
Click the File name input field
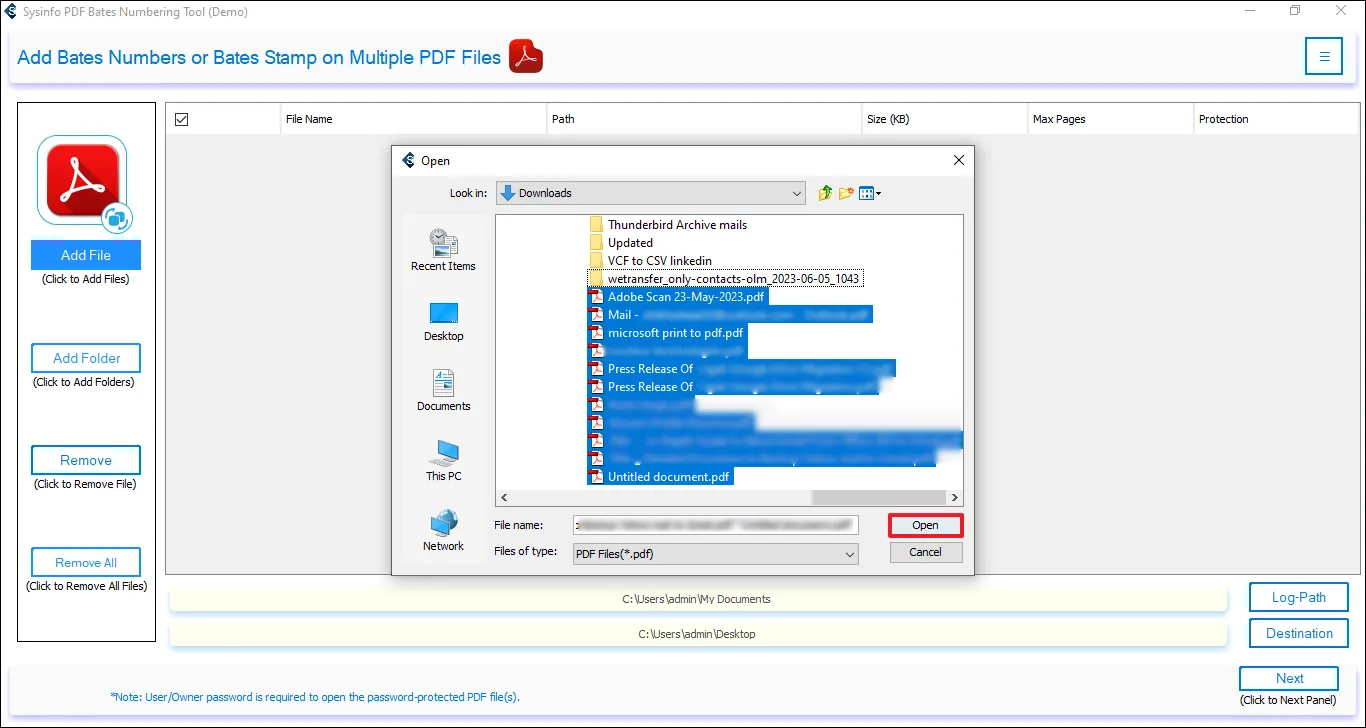[715, 525]
